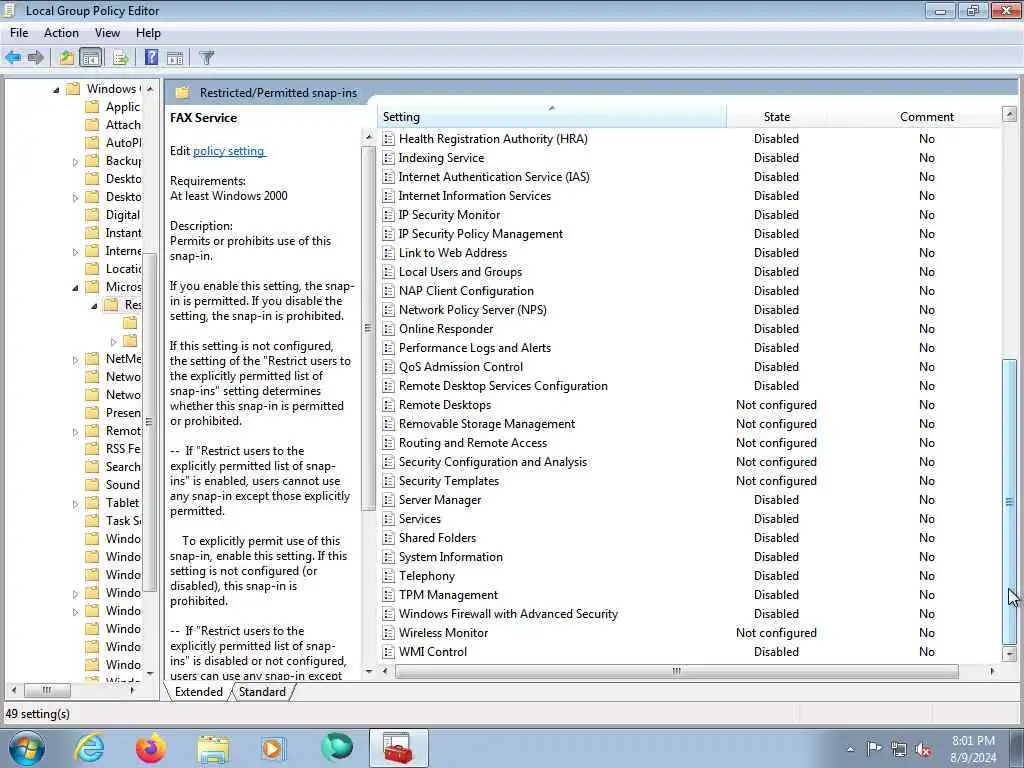Select the Task S tree item
This screenshot has height=768, width=1024.
[x=123, y=521]
